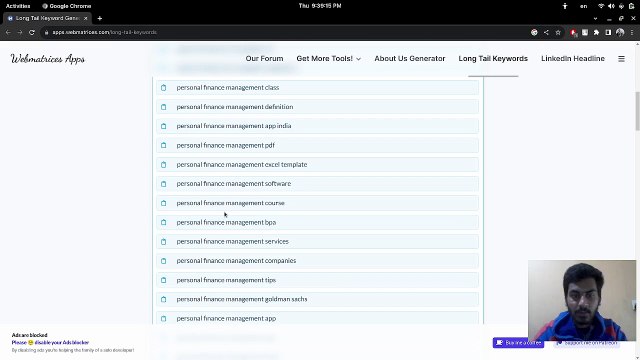Expand the Get More Tools! dropdown
This screenshot has width=640, height=360.
click(x=329, y=59)
